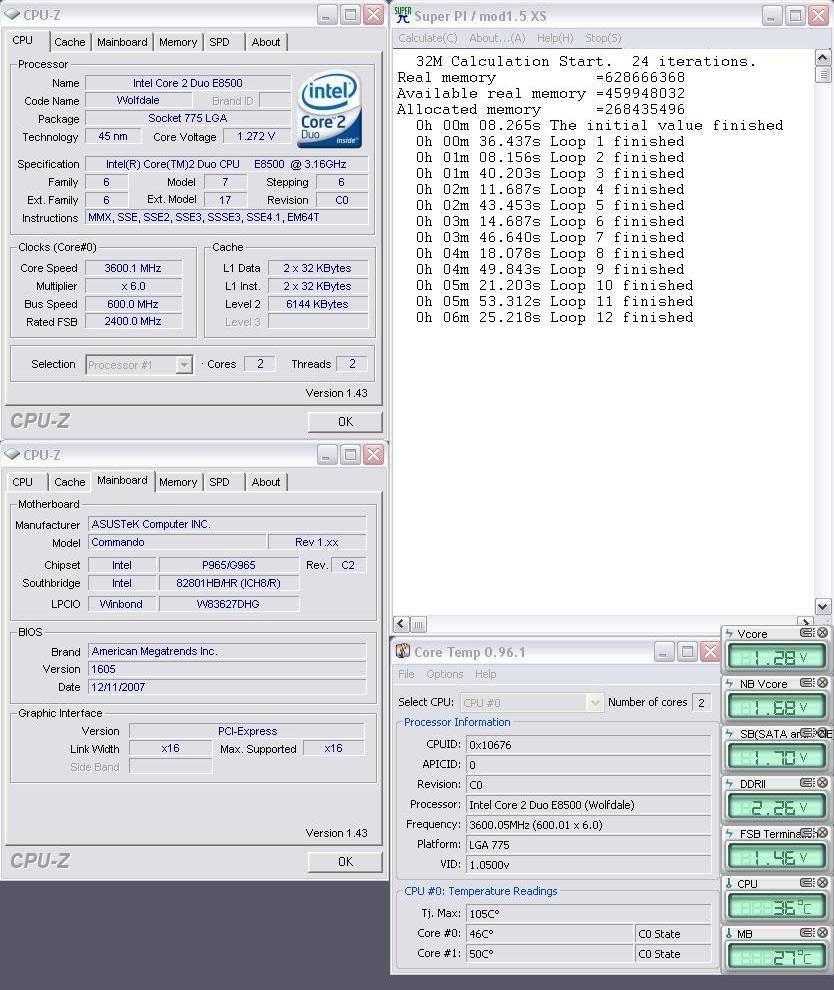Click the manufacturer 'ASUSTeK Computer INC.'
The height and width of the screenshot is (990, 834).
point(227,524)
